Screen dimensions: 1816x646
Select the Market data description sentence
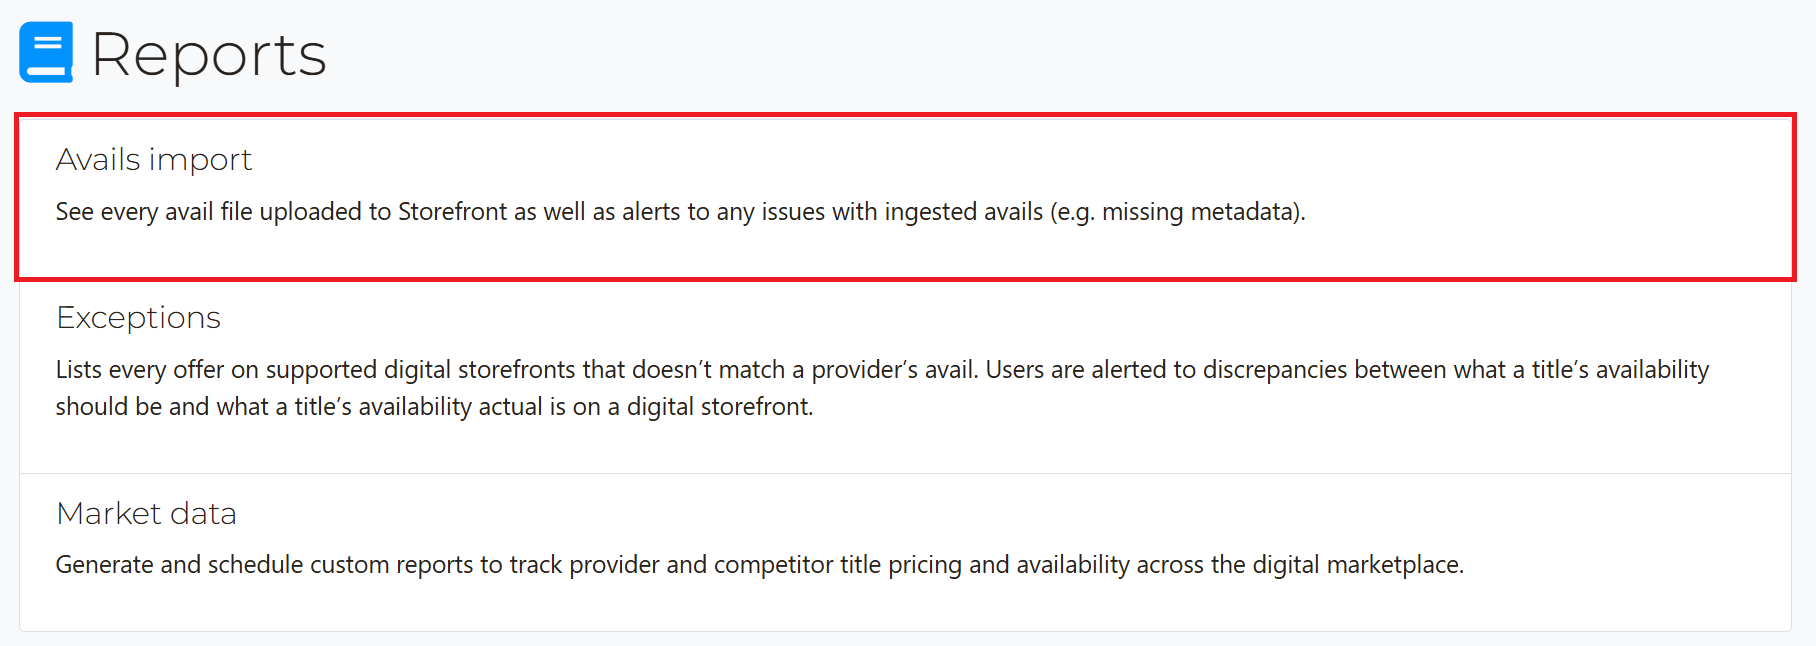(x=759, y=565)
